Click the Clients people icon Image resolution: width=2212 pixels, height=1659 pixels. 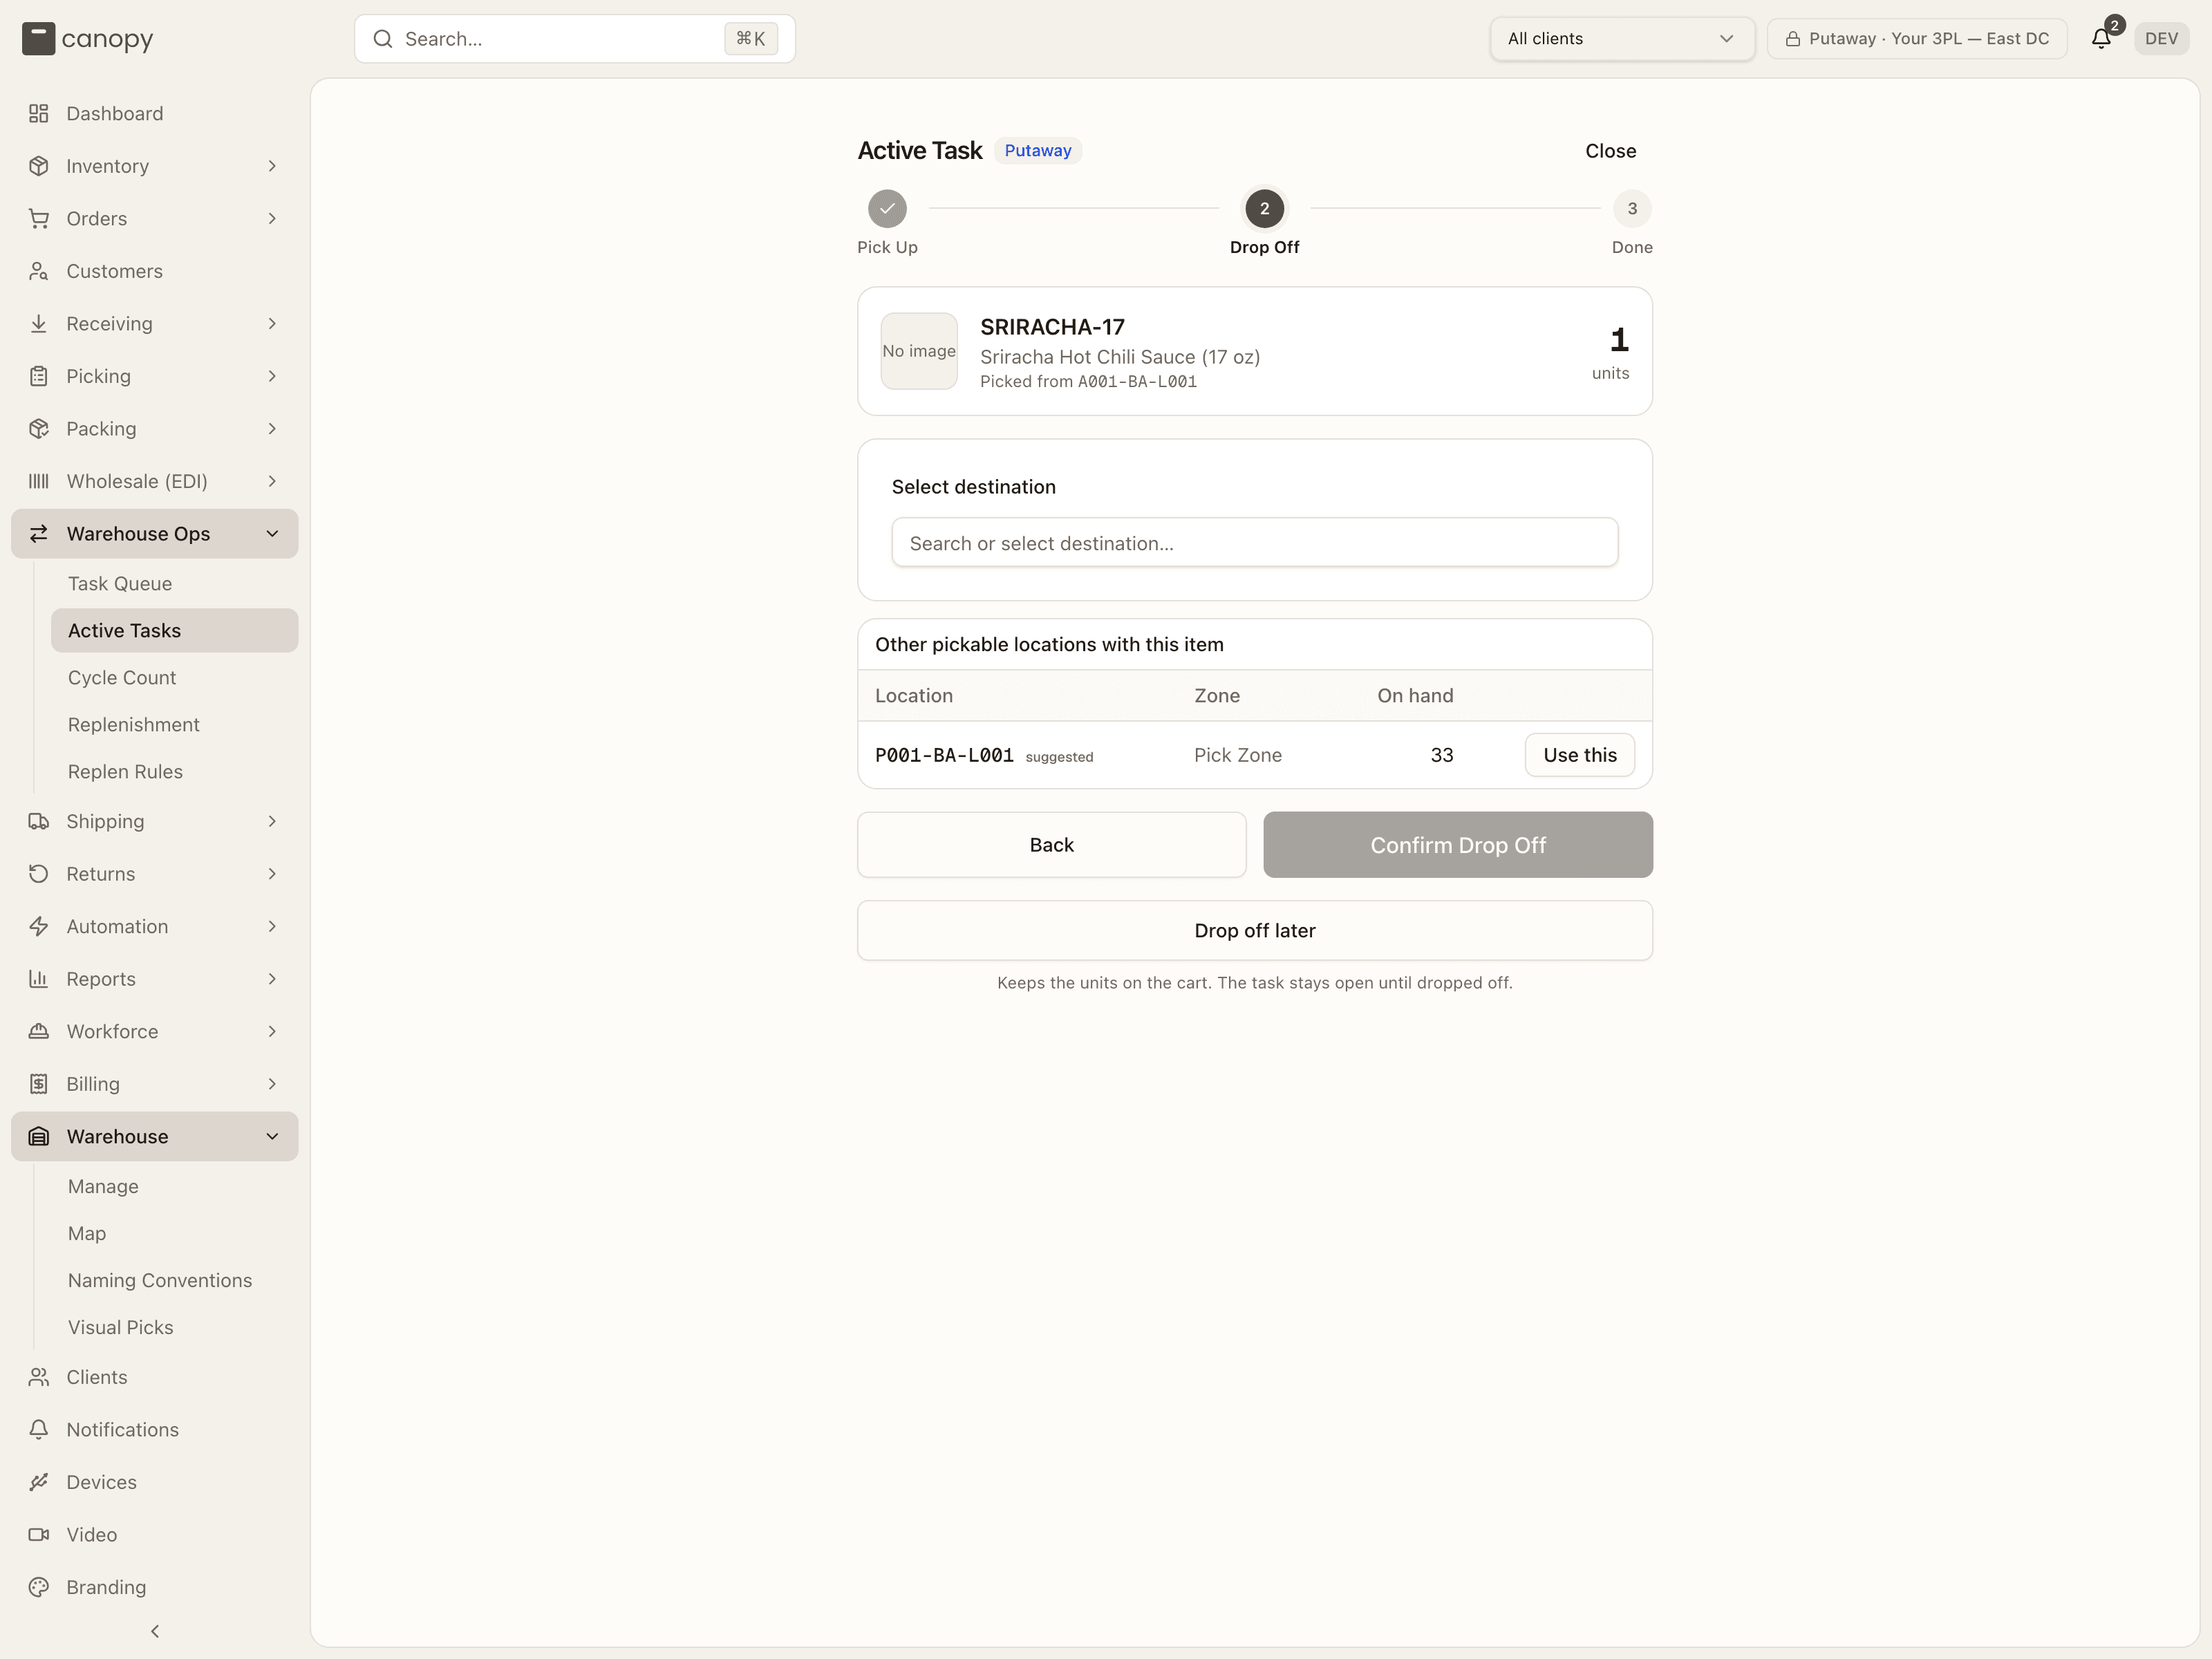(39, 1377)
